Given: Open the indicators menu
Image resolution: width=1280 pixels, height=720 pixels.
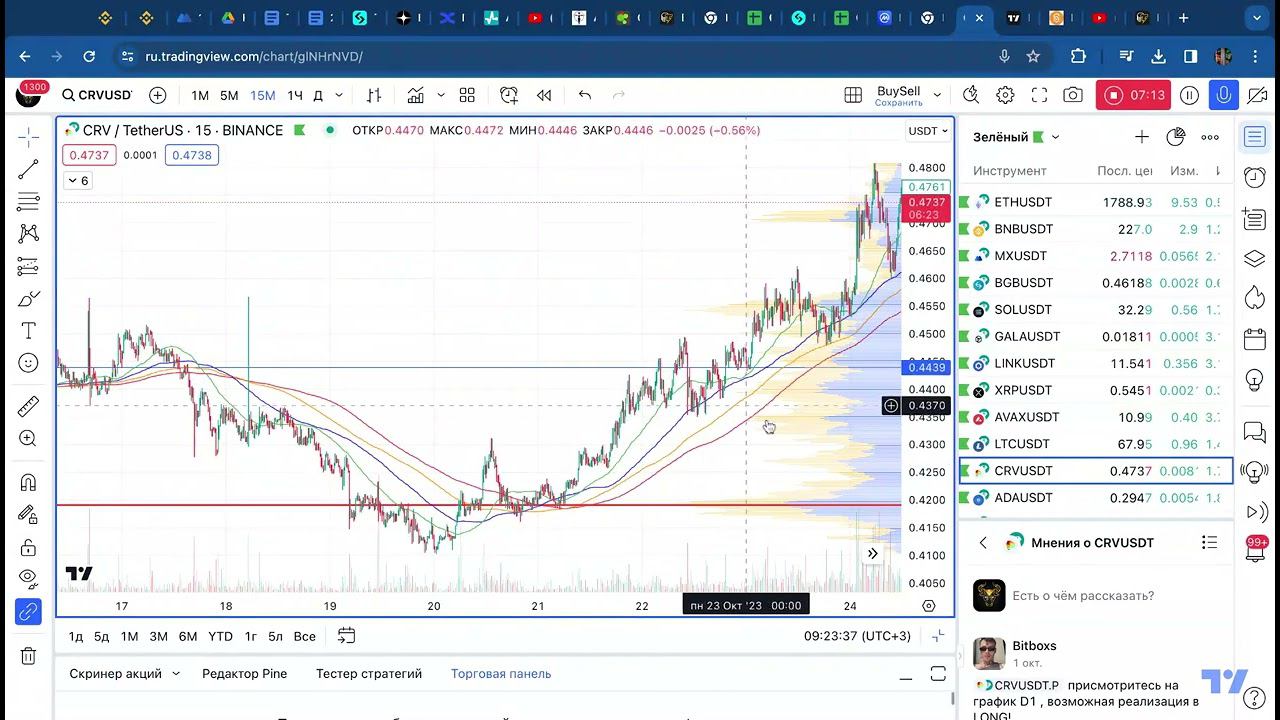Looking at the screenshot, I should pos(415,95).
